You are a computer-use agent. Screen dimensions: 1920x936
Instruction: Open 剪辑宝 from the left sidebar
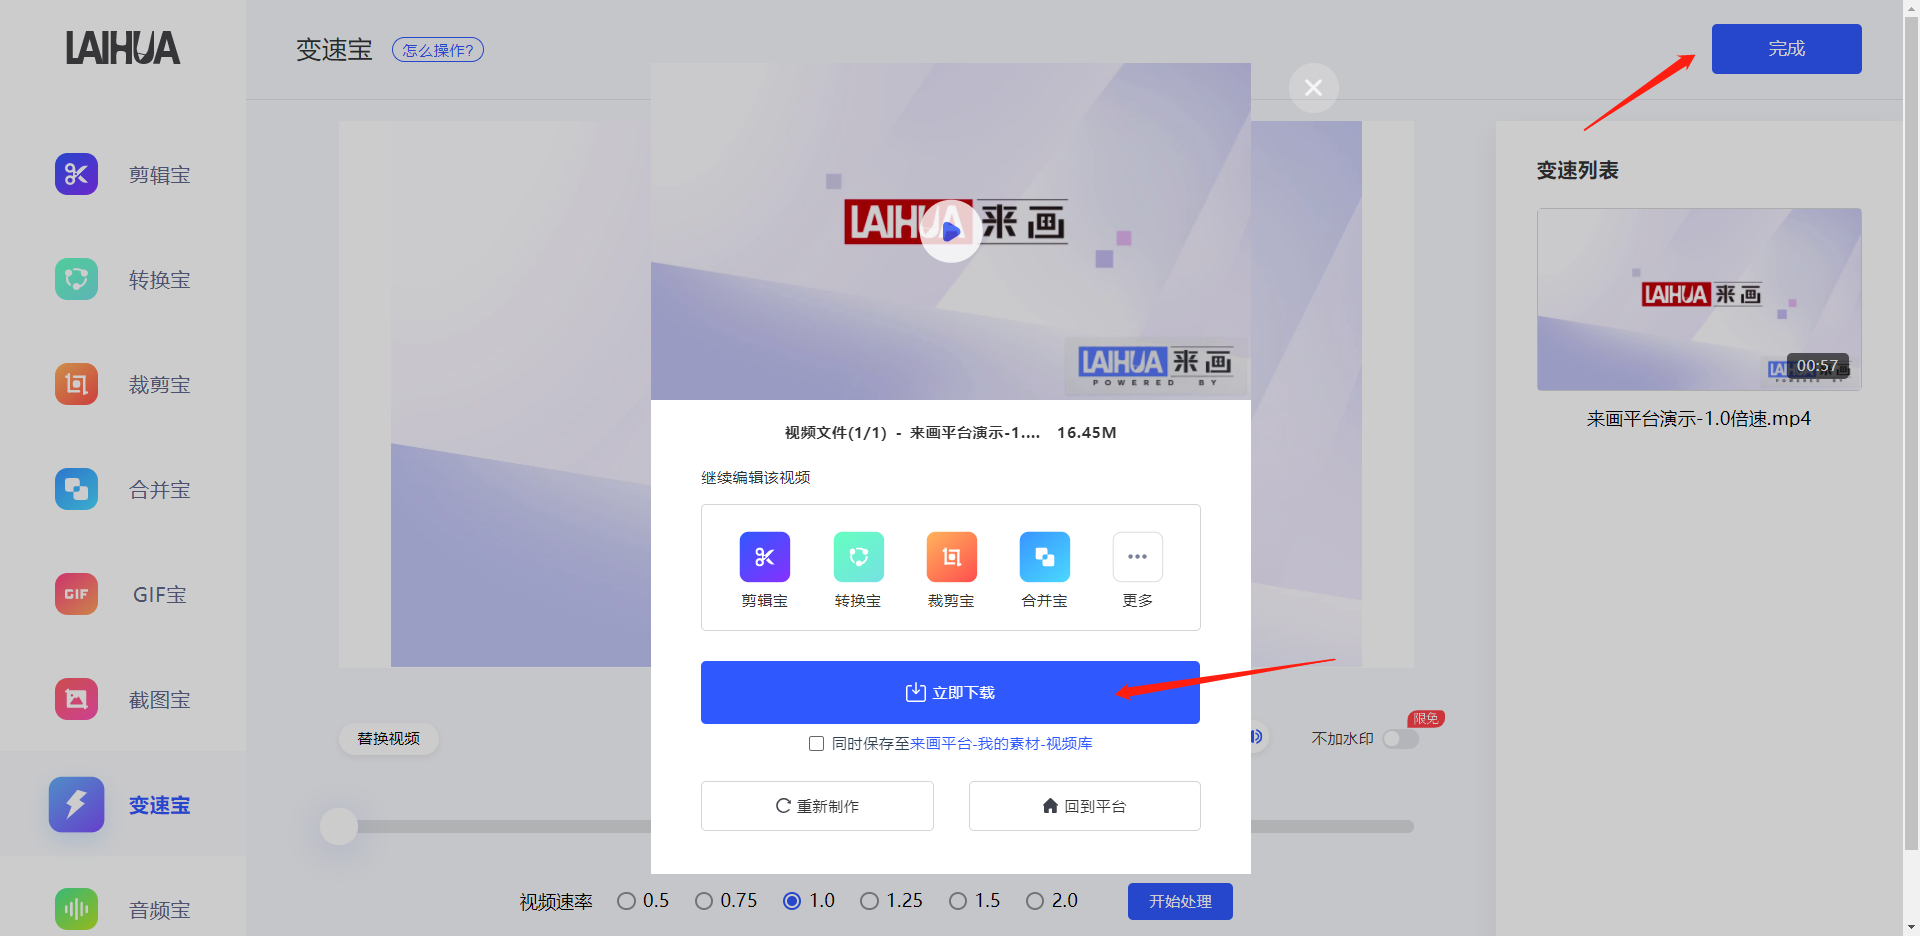(x=122, y=175)
